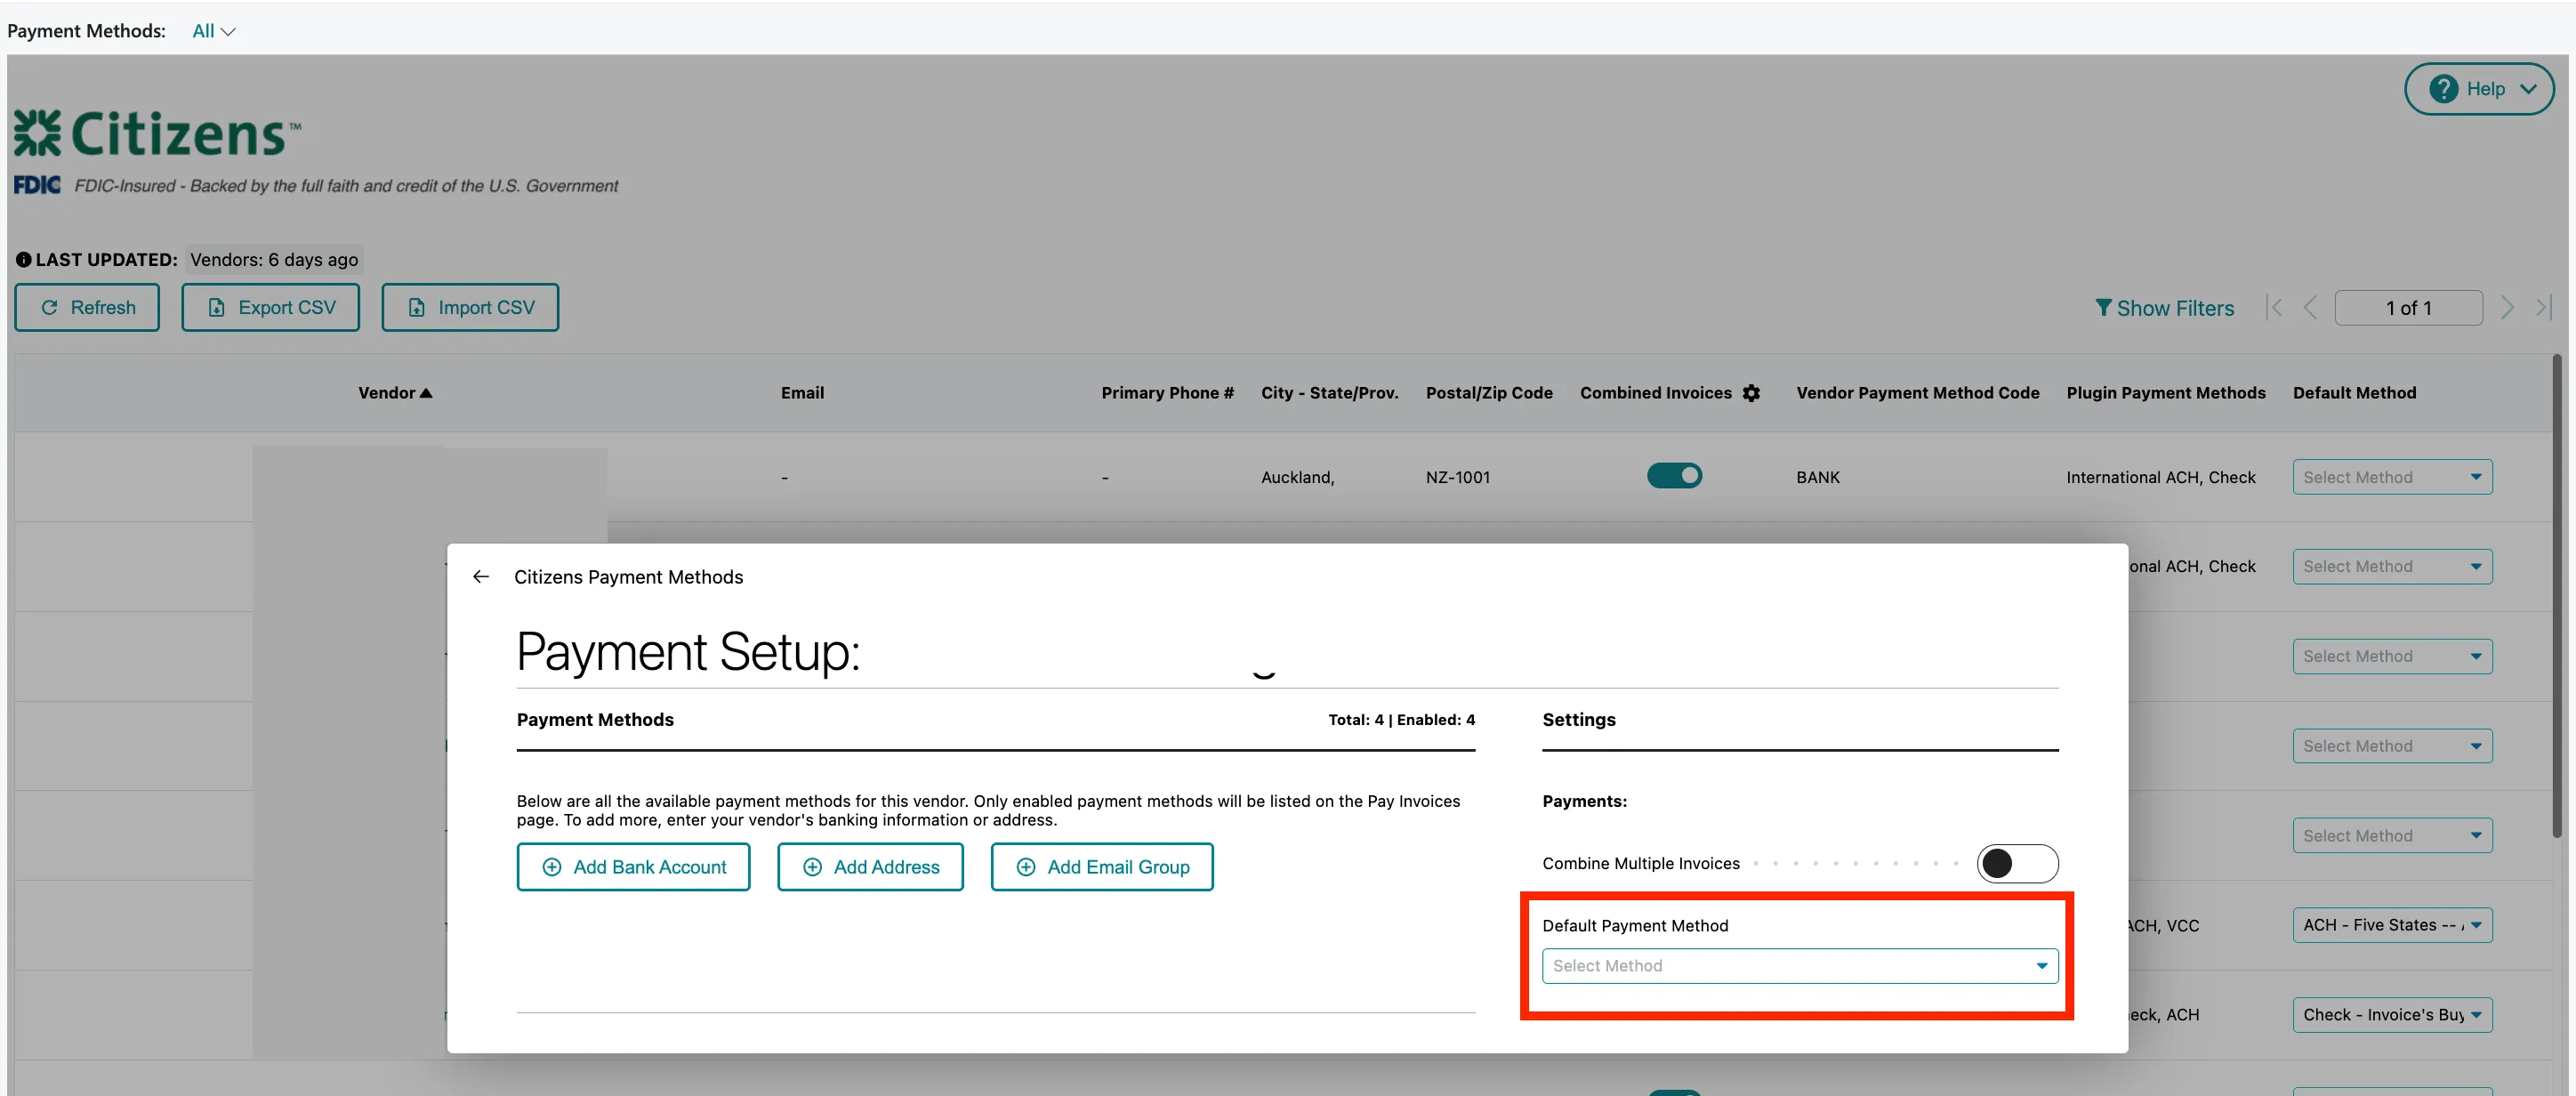
Task: Click the Vendor Payment Method Code header
Action: (1917, 393)
